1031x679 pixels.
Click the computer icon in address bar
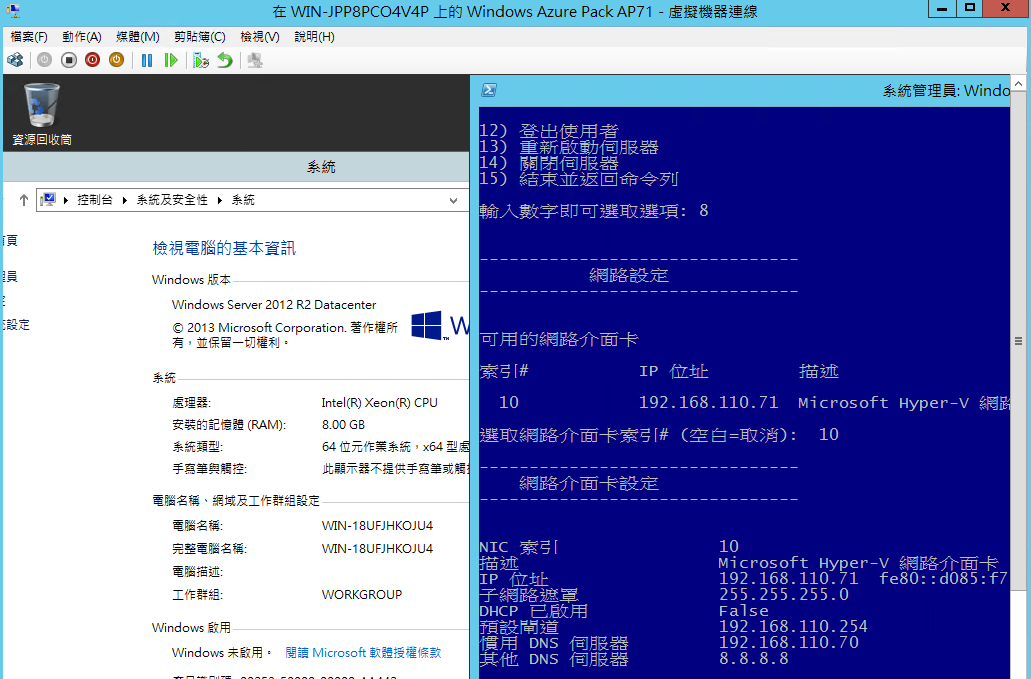pos(47,199)
